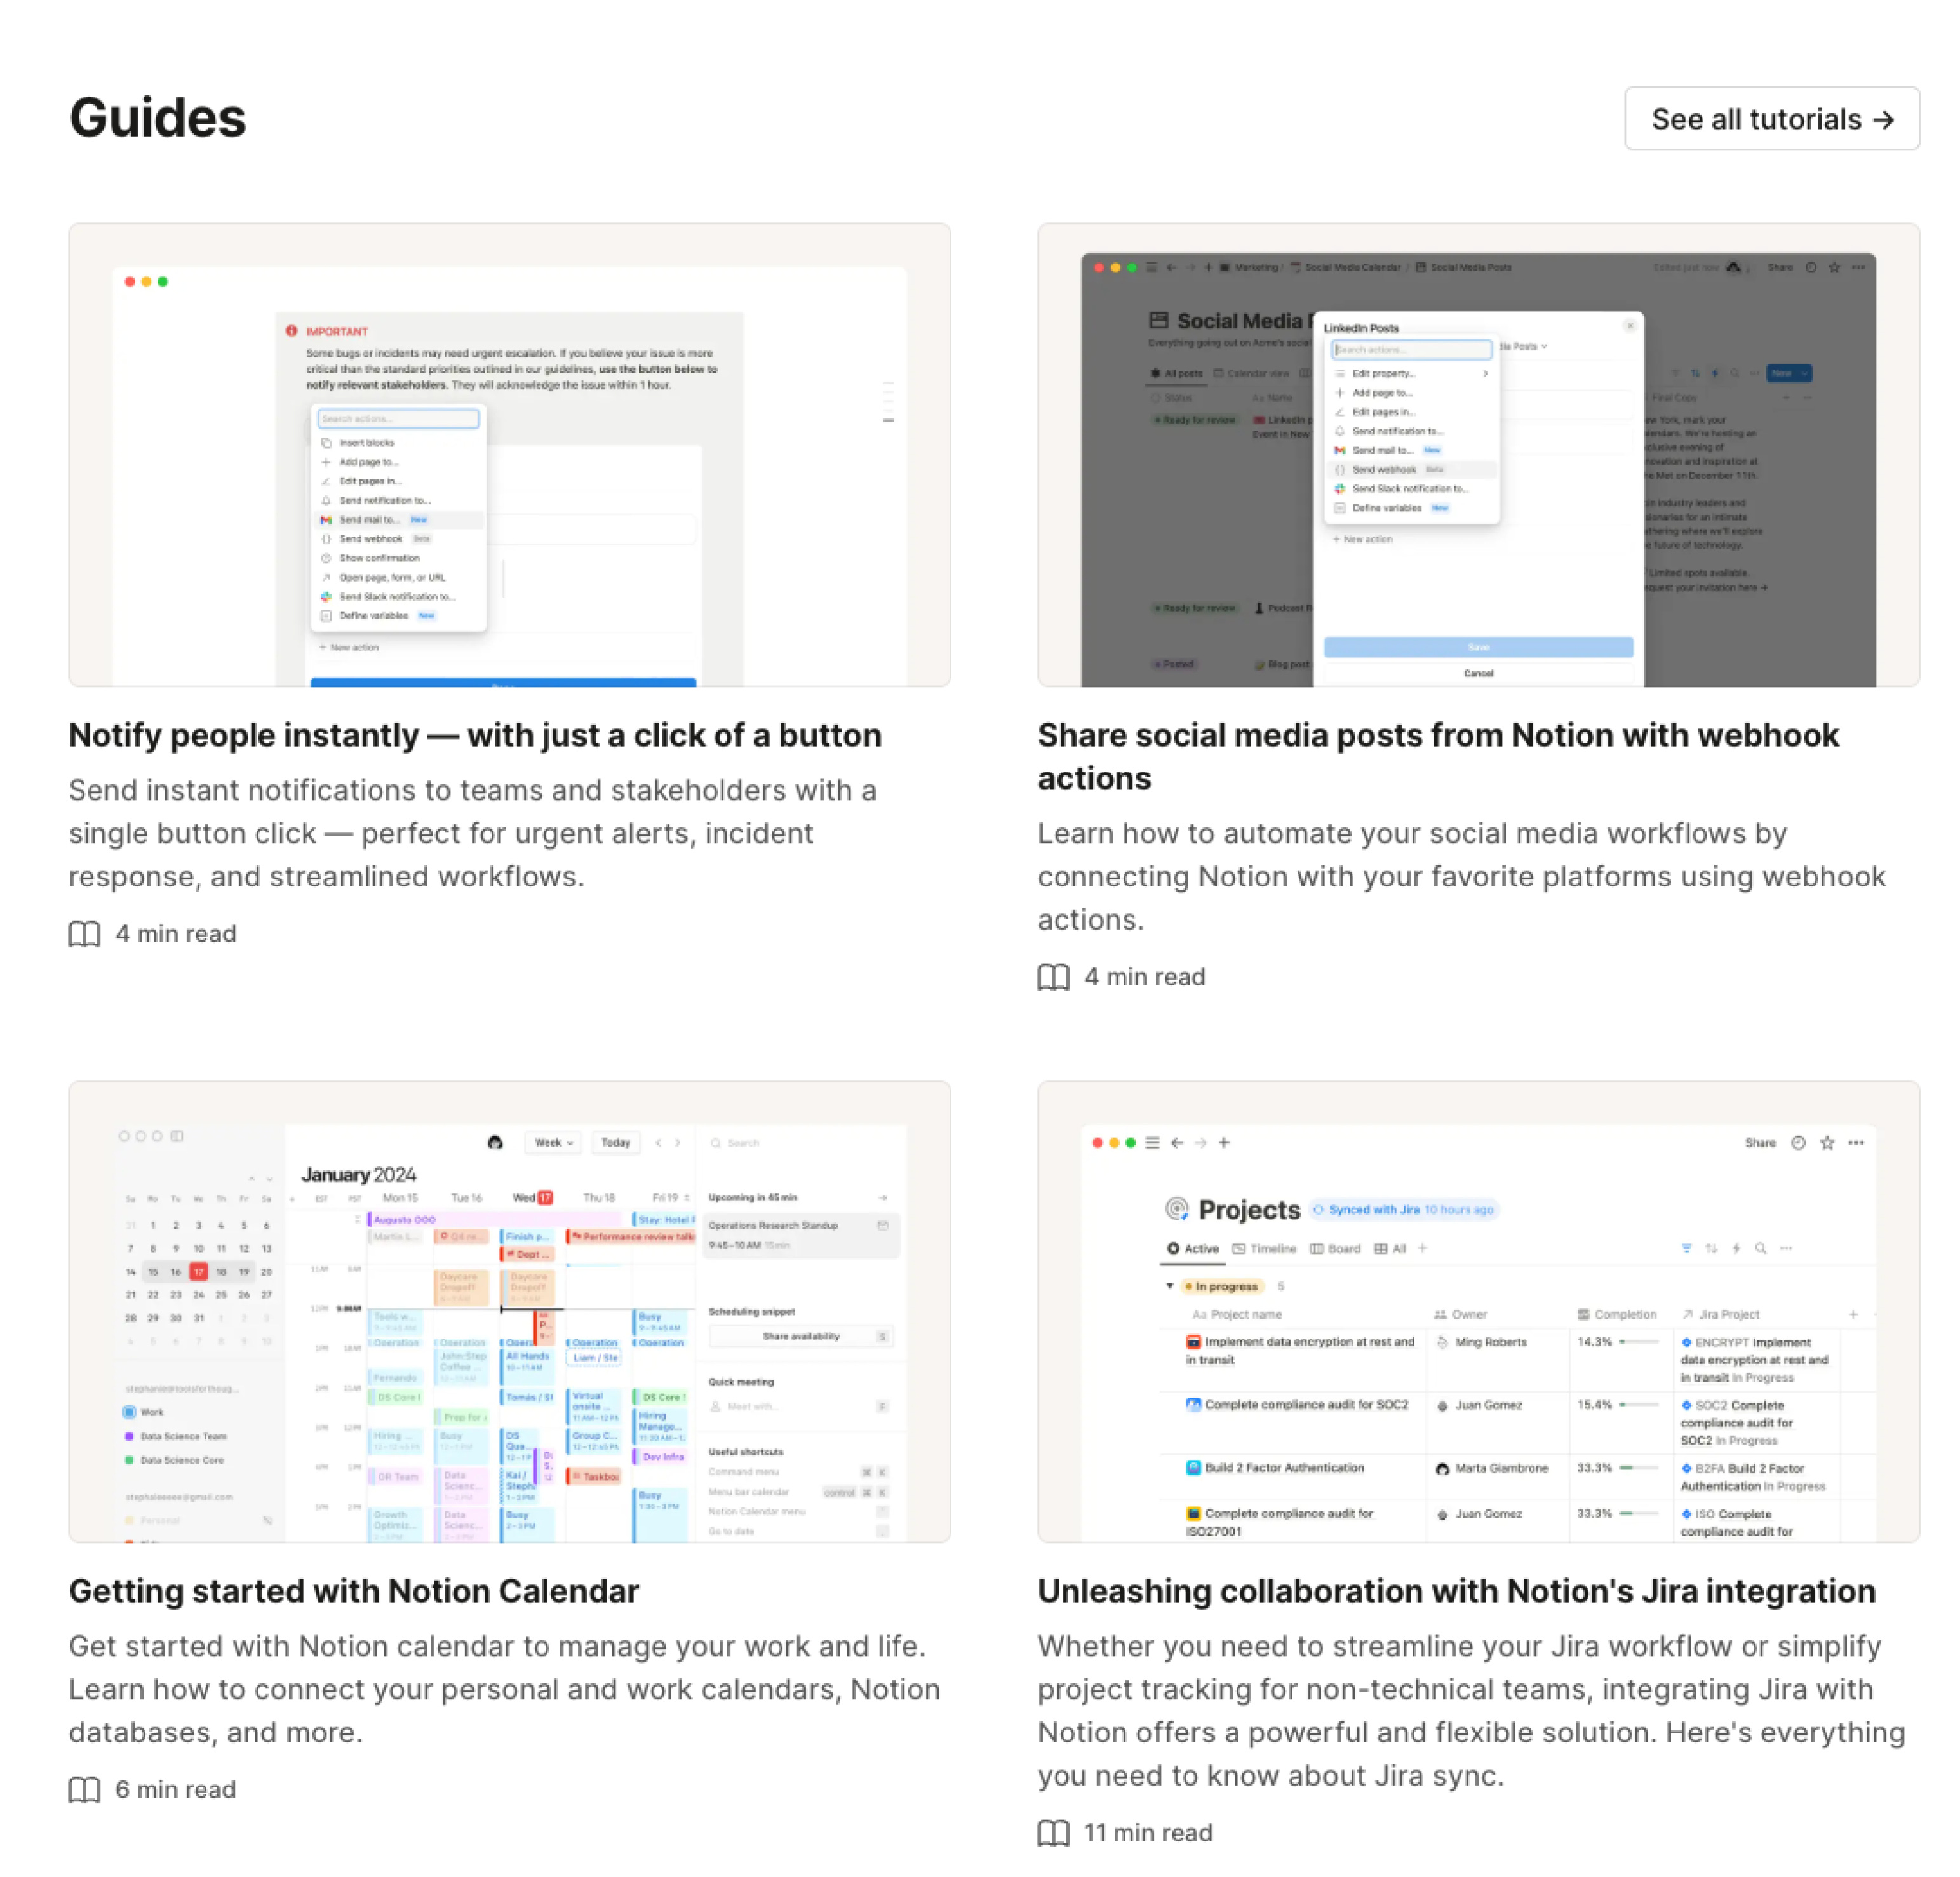Image resolution: width=1960 pixels, height=1877 pixels.
Task: Click 'Get started with Notion calendar' description text
Action: [x=505, y=1689]
